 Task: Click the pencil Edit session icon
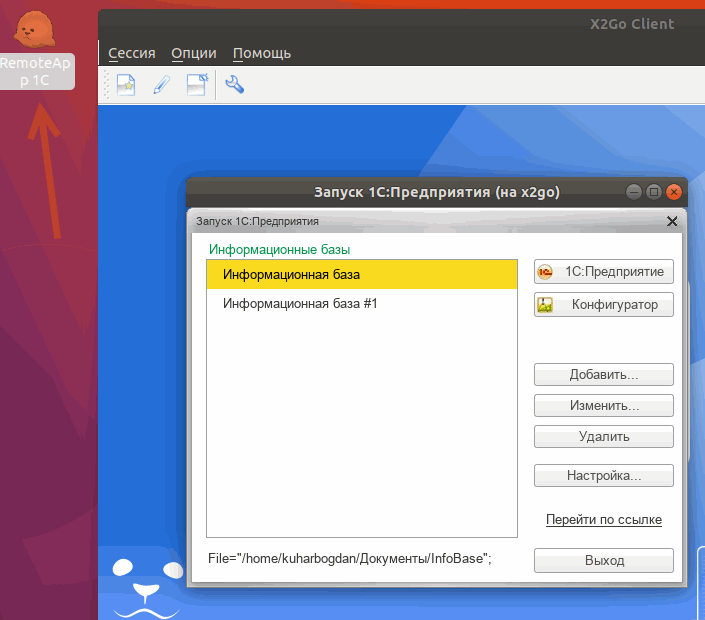(x=161, y=86)
